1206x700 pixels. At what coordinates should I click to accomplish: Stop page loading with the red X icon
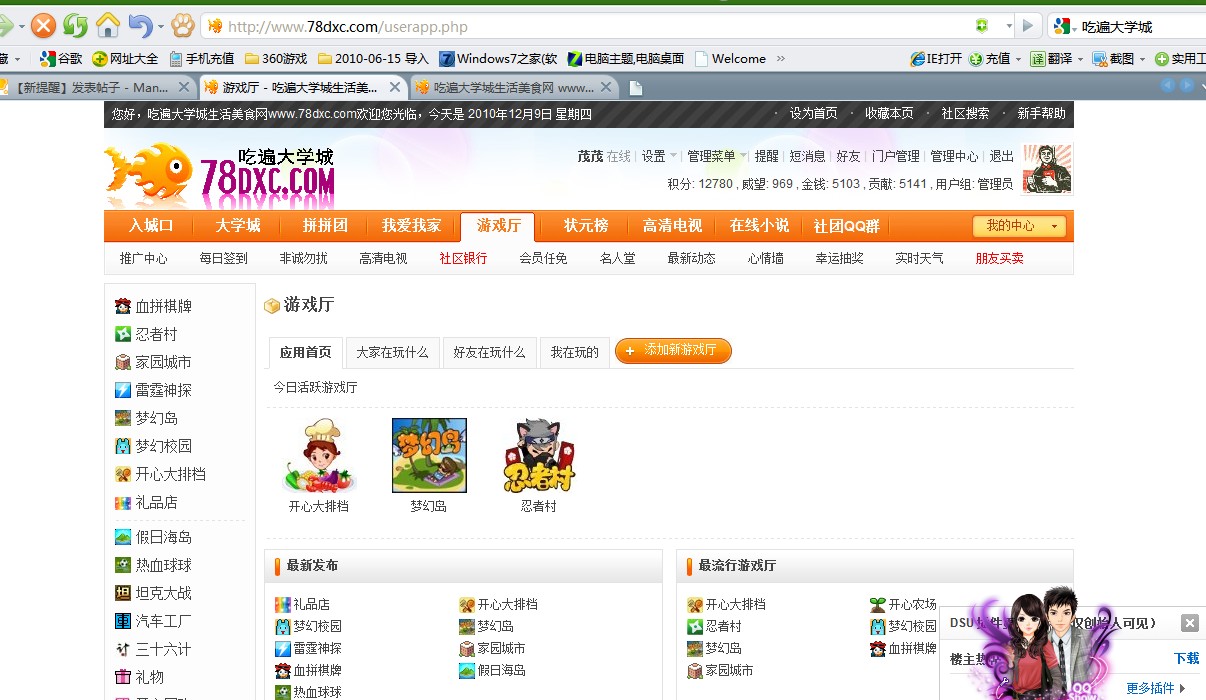[x=43, y=26]
